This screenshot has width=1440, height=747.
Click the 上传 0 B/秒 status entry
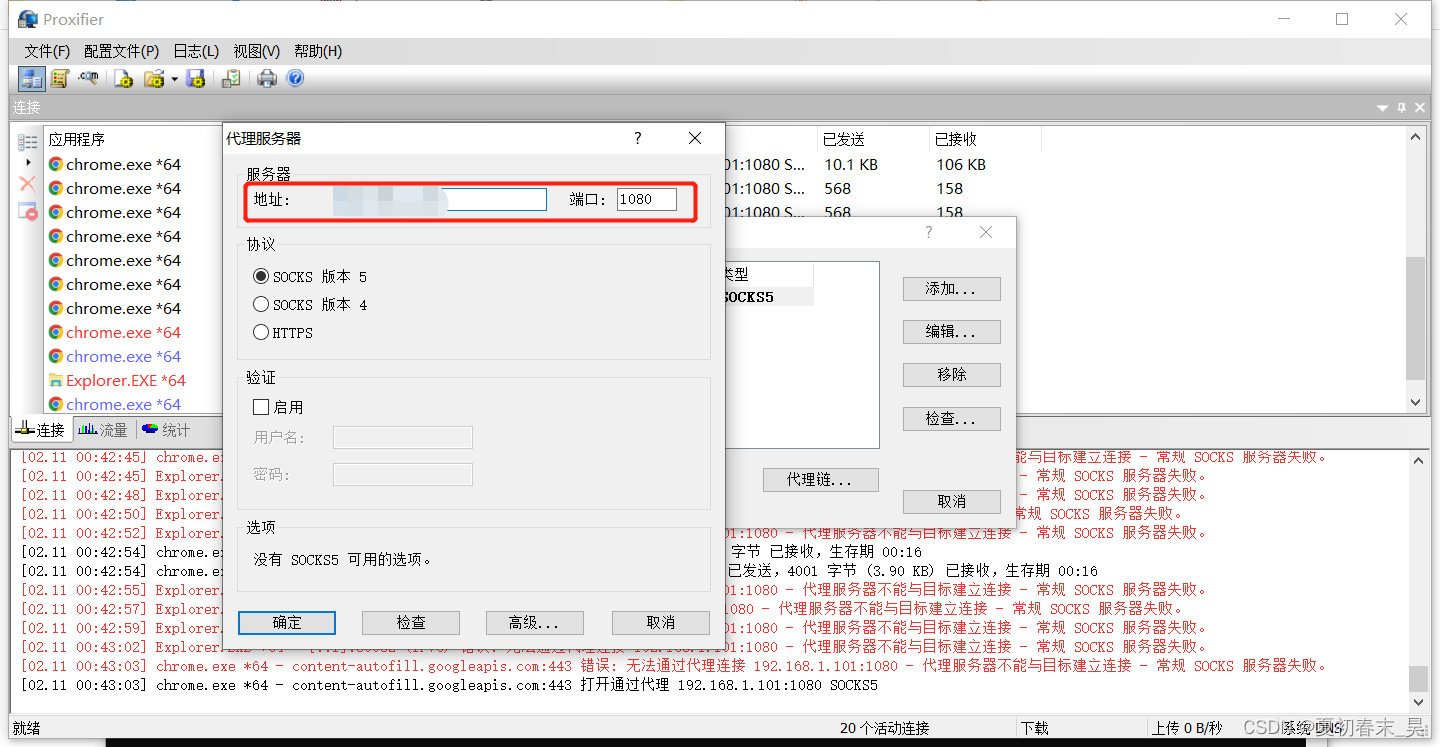[x=1187, y=728]
